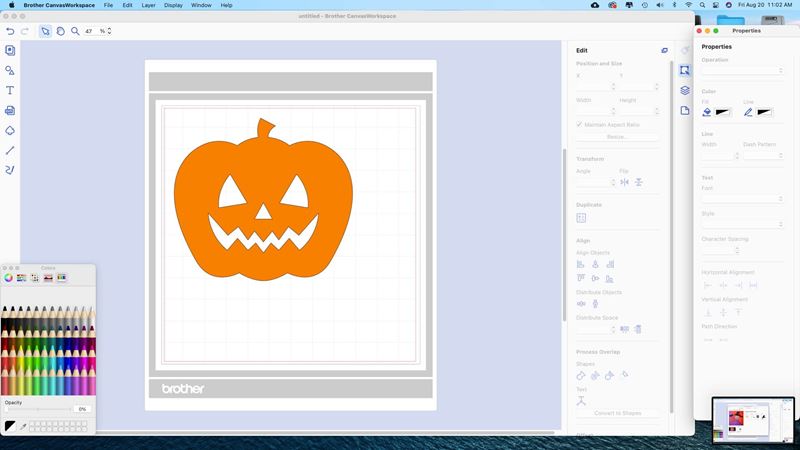Open the Shapes tool in left sidebar
The image size is (800, 450).
10,70
